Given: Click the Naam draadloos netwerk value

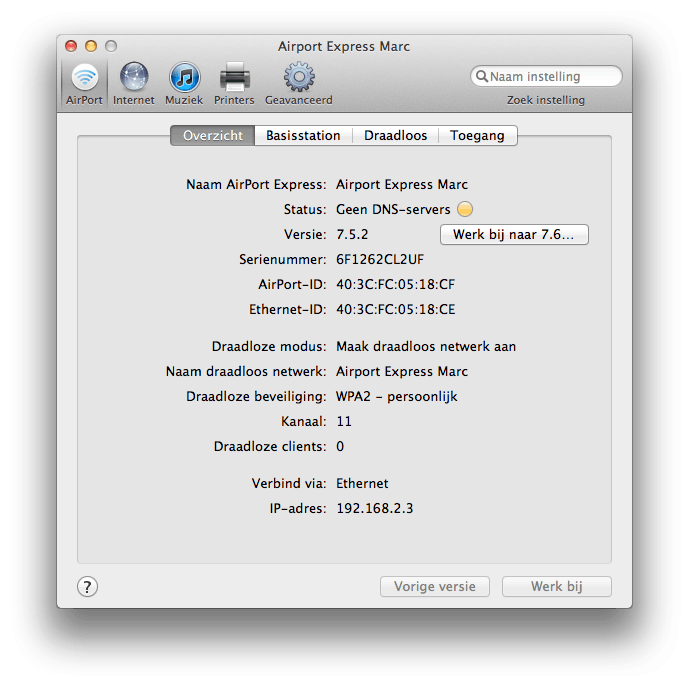Looking at the screenshot, I should (402, 371).
